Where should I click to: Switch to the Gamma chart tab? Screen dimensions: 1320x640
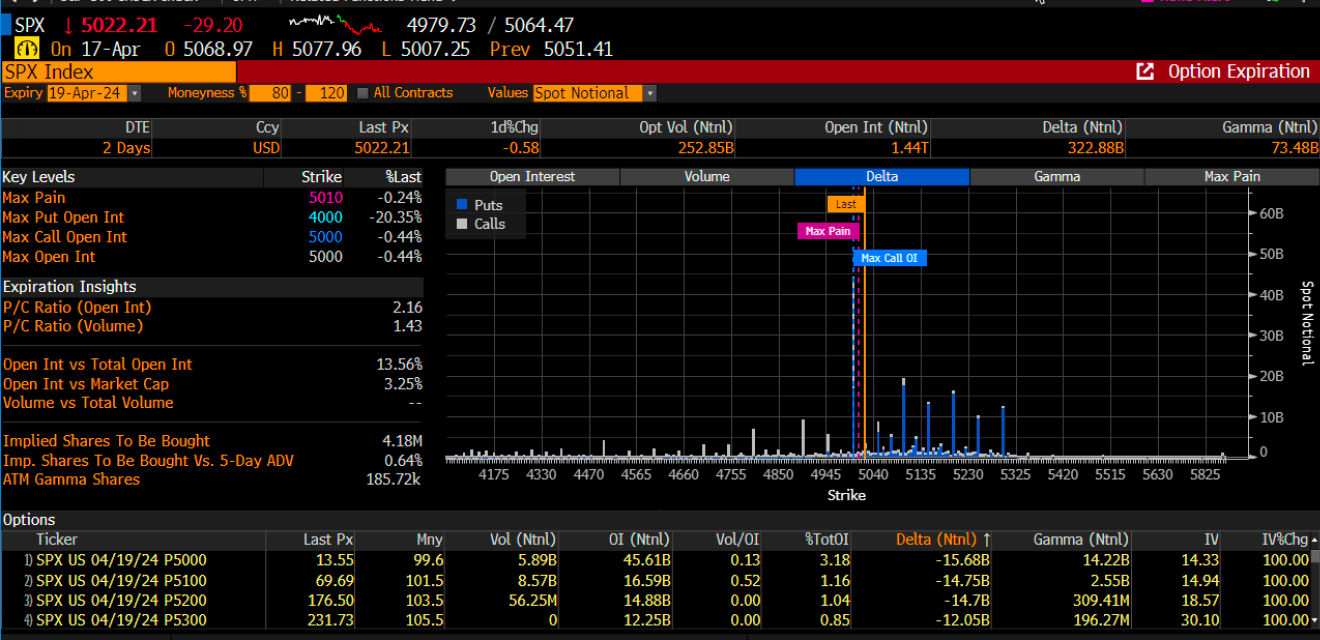(1056, 177)
